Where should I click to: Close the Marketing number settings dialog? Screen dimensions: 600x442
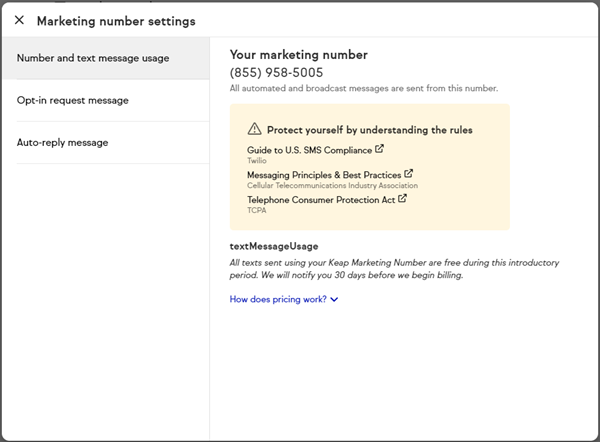coord(20,20)
